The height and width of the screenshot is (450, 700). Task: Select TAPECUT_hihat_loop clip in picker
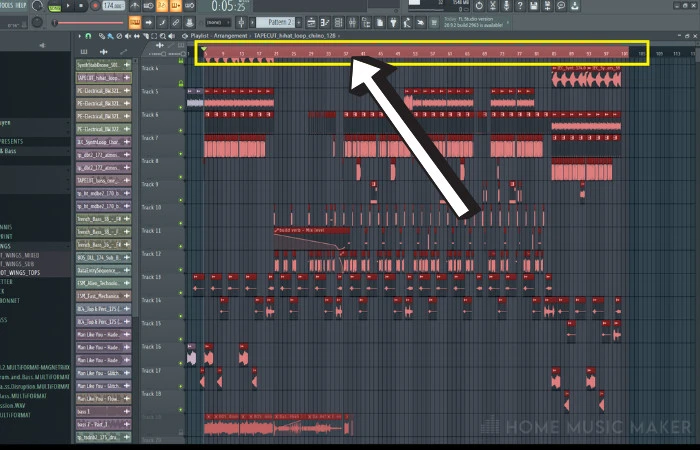pyautogui.click(x=104, y=78)
